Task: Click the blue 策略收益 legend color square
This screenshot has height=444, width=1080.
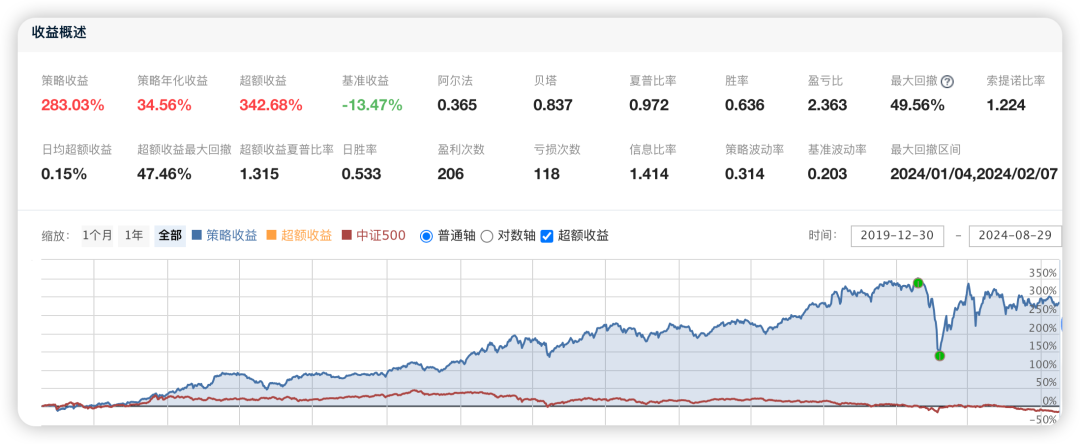Action: [197, 235]
